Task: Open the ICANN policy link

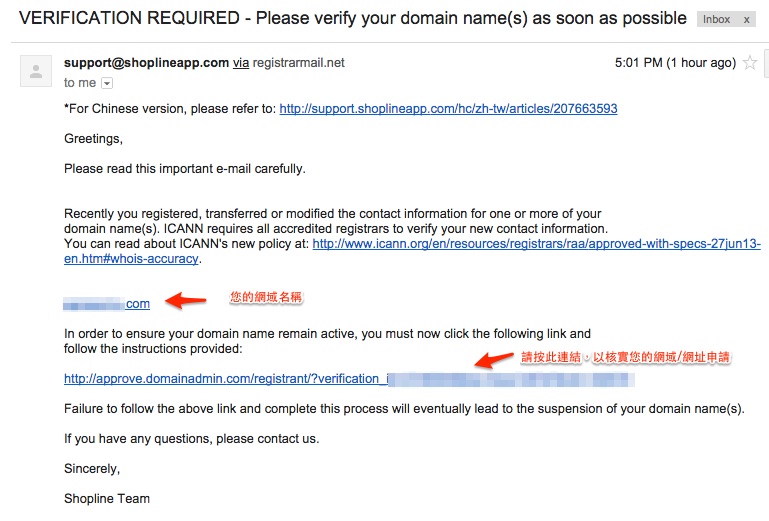Action: pyautogui.click(x=537, y=243)
